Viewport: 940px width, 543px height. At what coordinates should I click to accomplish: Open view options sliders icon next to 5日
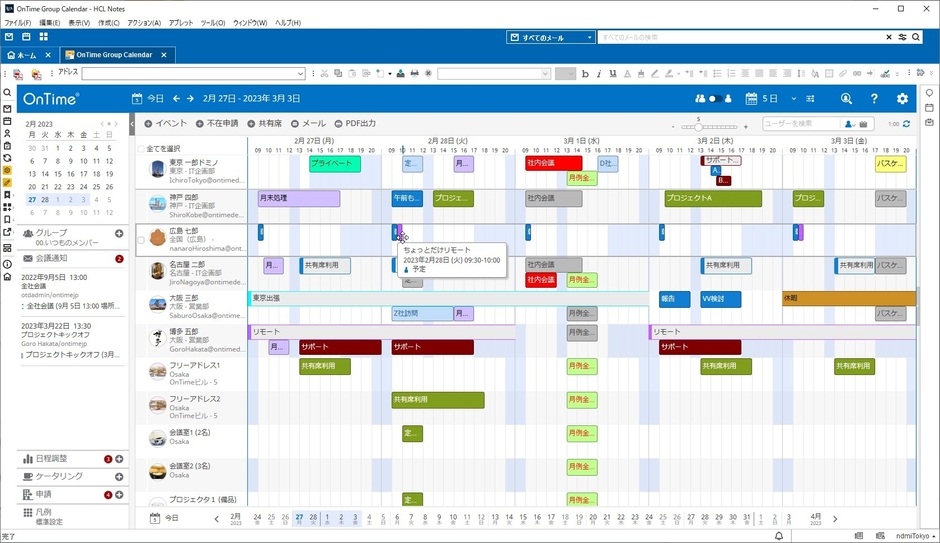pyautogui.click(x=811, y=99)
